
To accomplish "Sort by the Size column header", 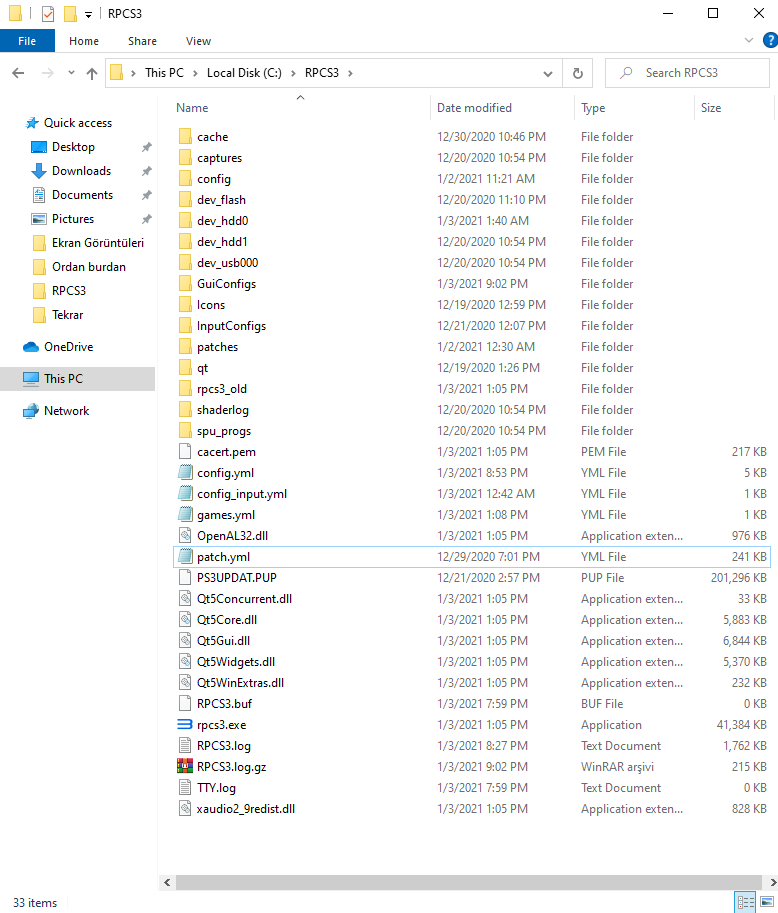I will click(x=710, y=108).
